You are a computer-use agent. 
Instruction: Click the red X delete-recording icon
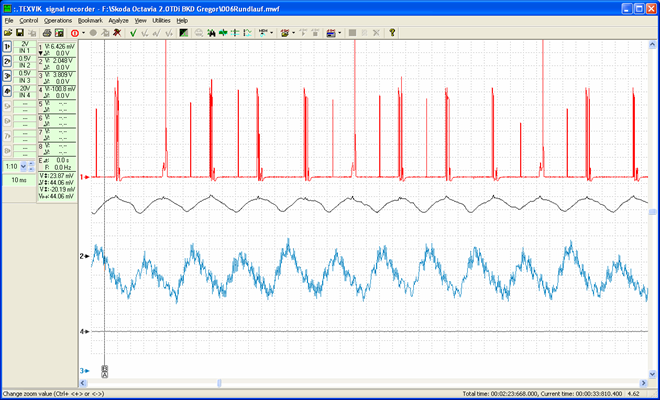117,32
